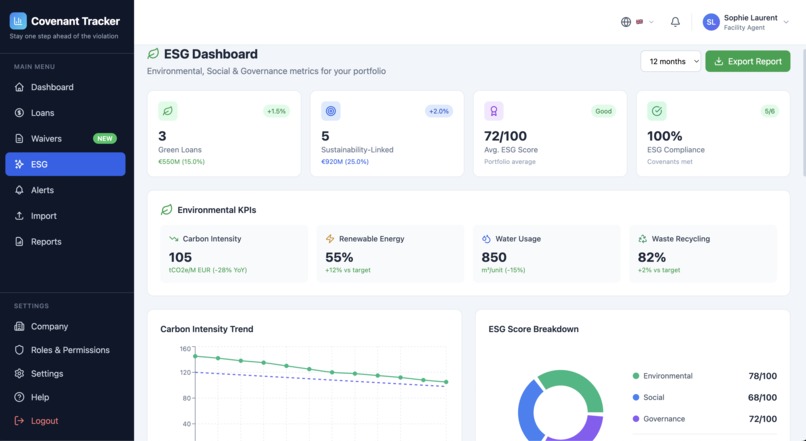Screen dimensions: 806x441
Task: Click the Sustainability-Linked target icon
Action: (331, 111)
